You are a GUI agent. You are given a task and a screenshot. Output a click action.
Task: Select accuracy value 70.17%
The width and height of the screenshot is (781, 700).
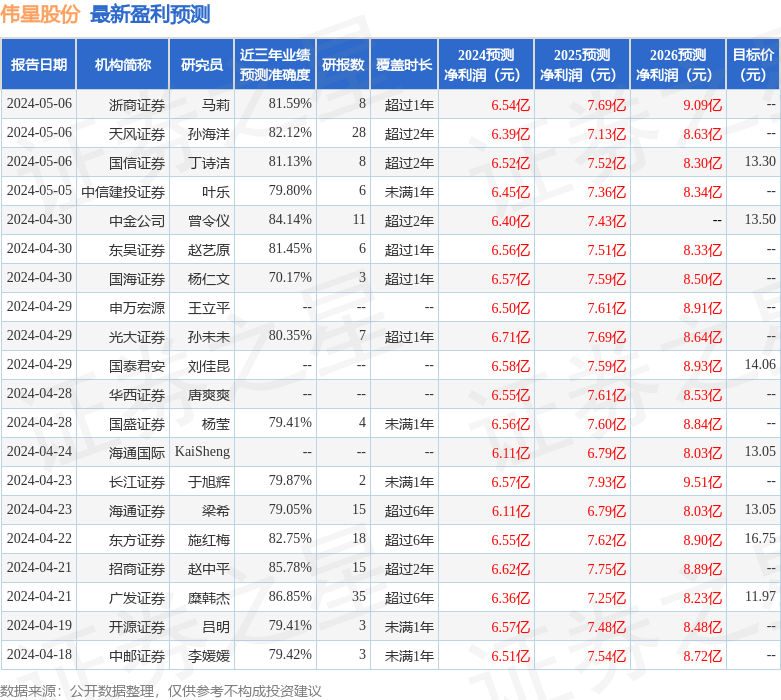[x=290, y=278]
